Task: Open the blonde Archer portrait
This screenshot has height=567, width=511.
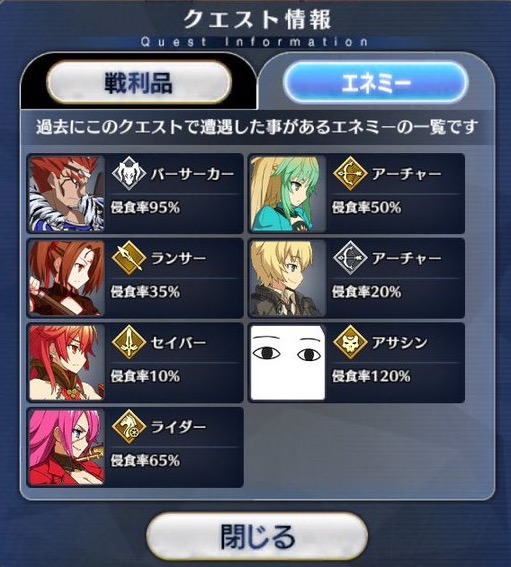Action: coord(288,278)
